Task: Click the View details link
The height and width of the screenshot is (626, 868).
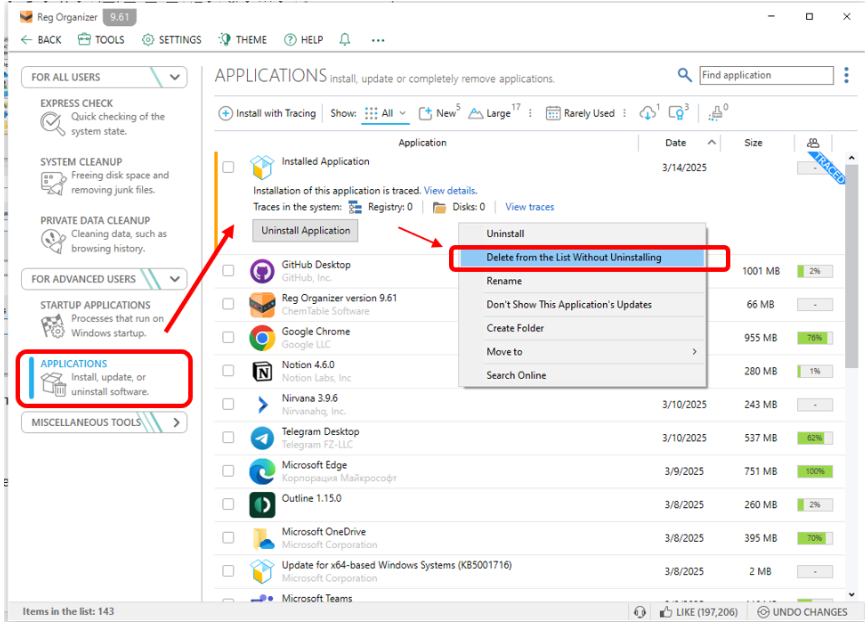Action: click(x=450, y=191)
